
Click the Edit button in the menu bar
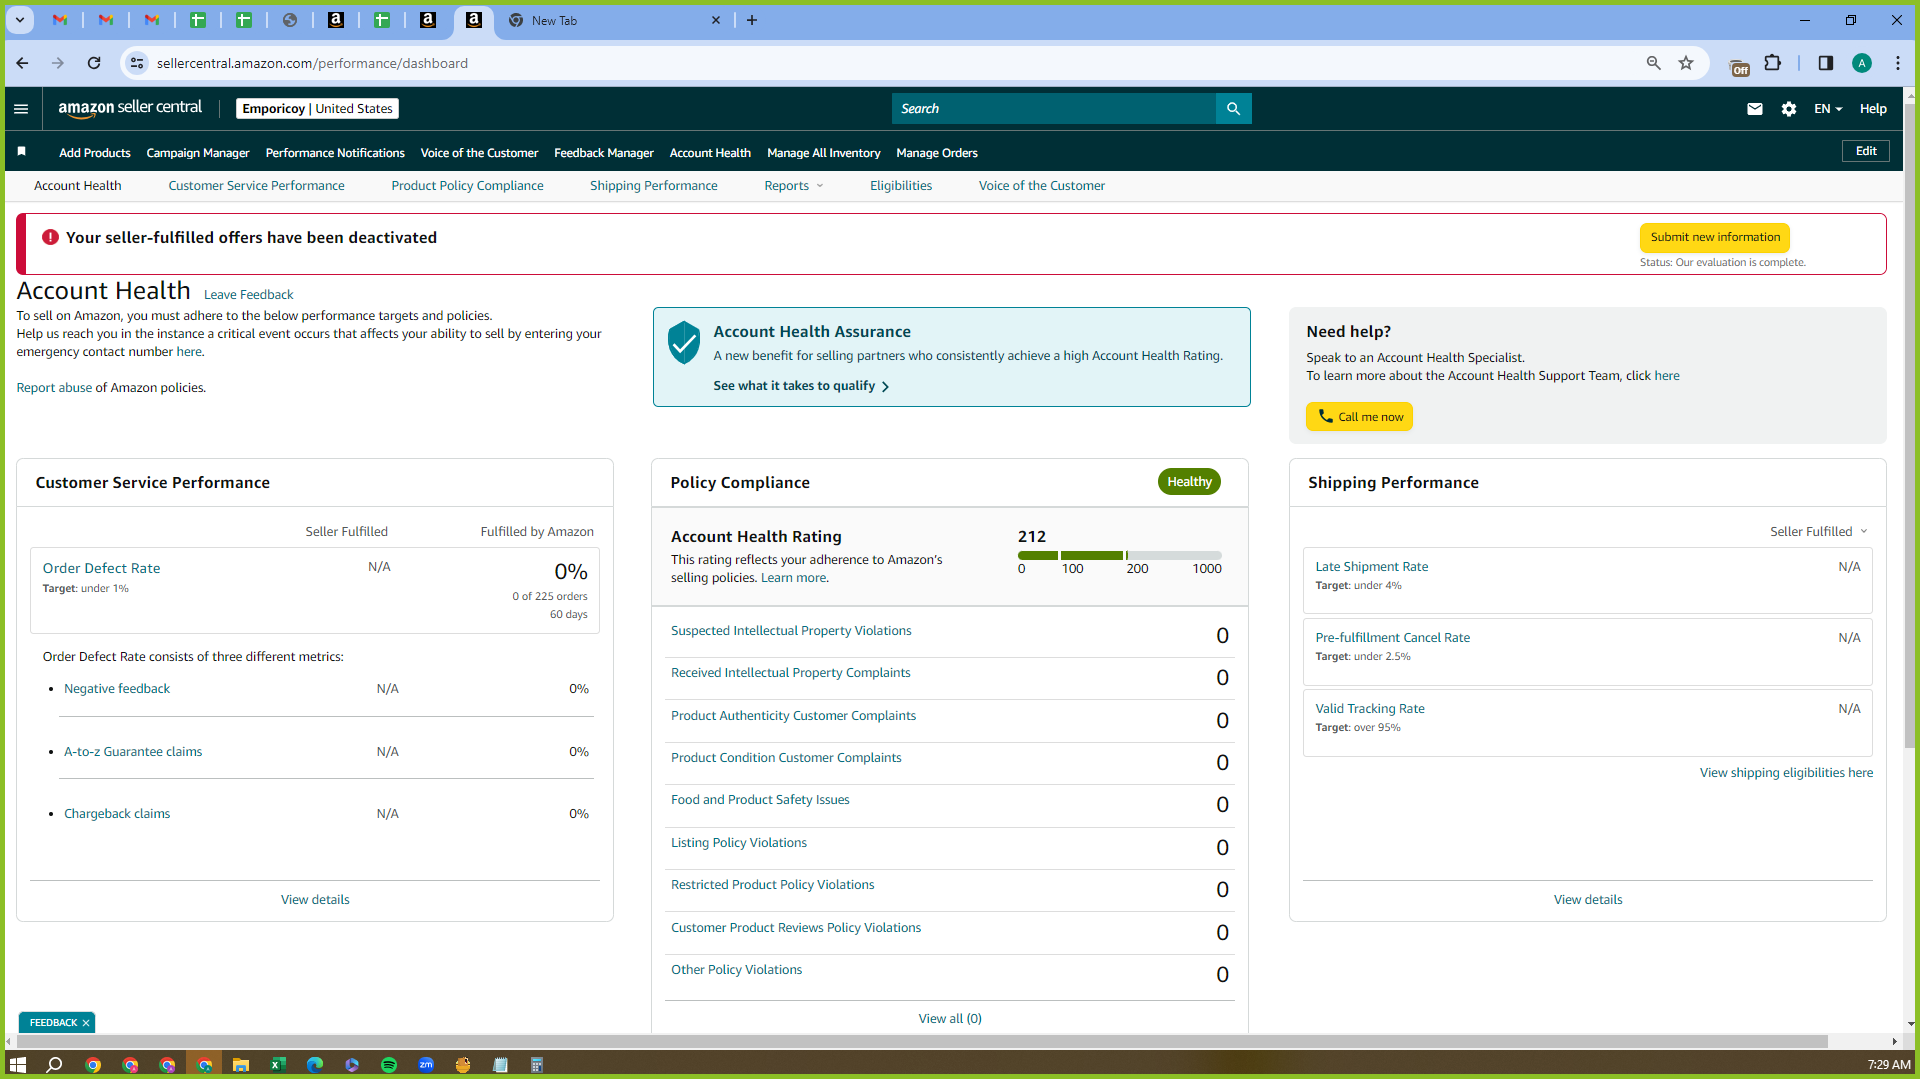pos(1866,151)
